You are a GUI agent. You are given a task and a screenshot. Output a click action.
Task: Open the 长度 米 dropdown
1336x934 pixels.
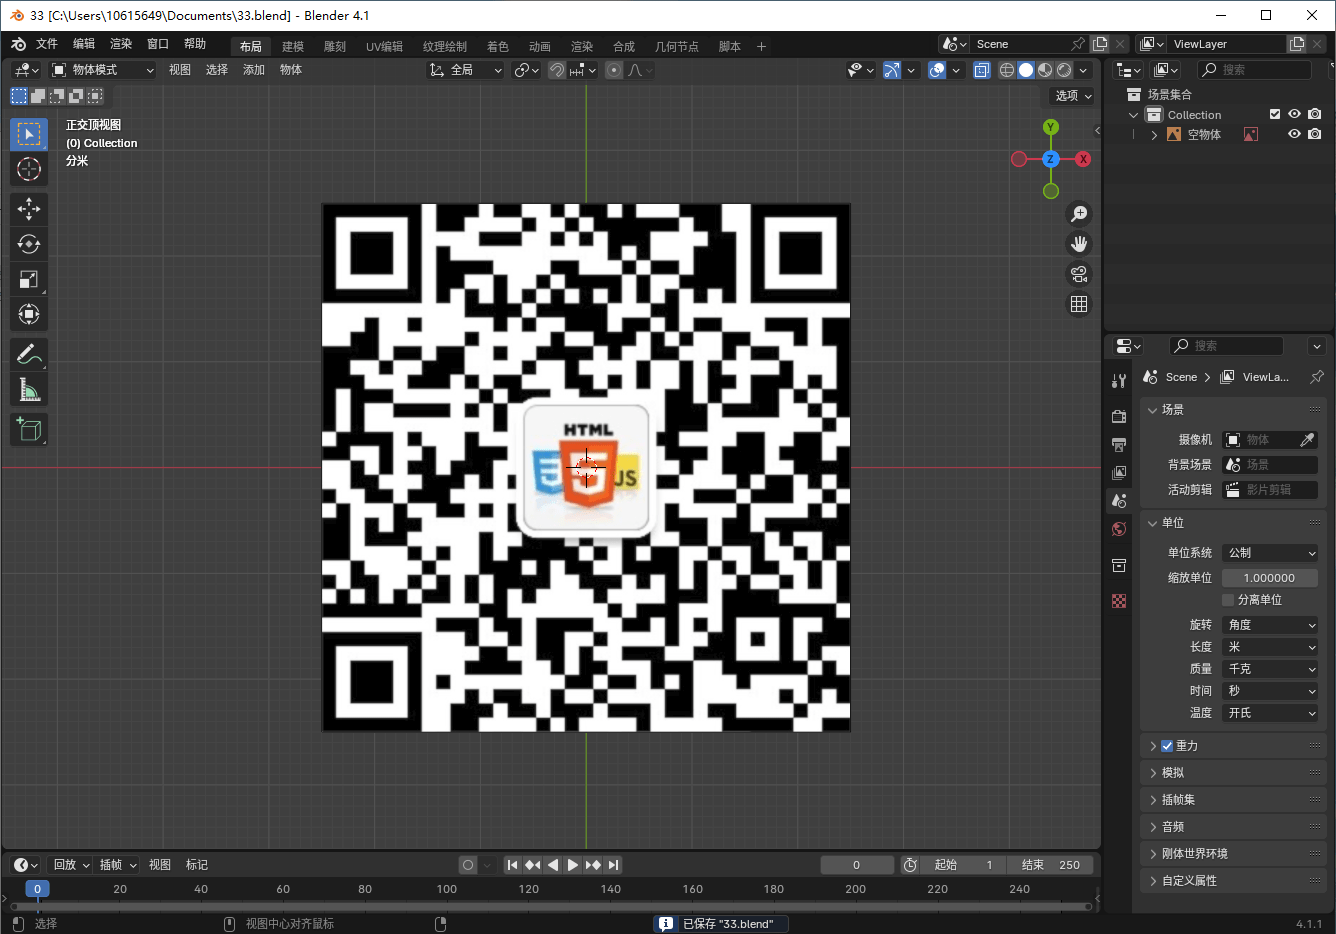pos(1270,647)
